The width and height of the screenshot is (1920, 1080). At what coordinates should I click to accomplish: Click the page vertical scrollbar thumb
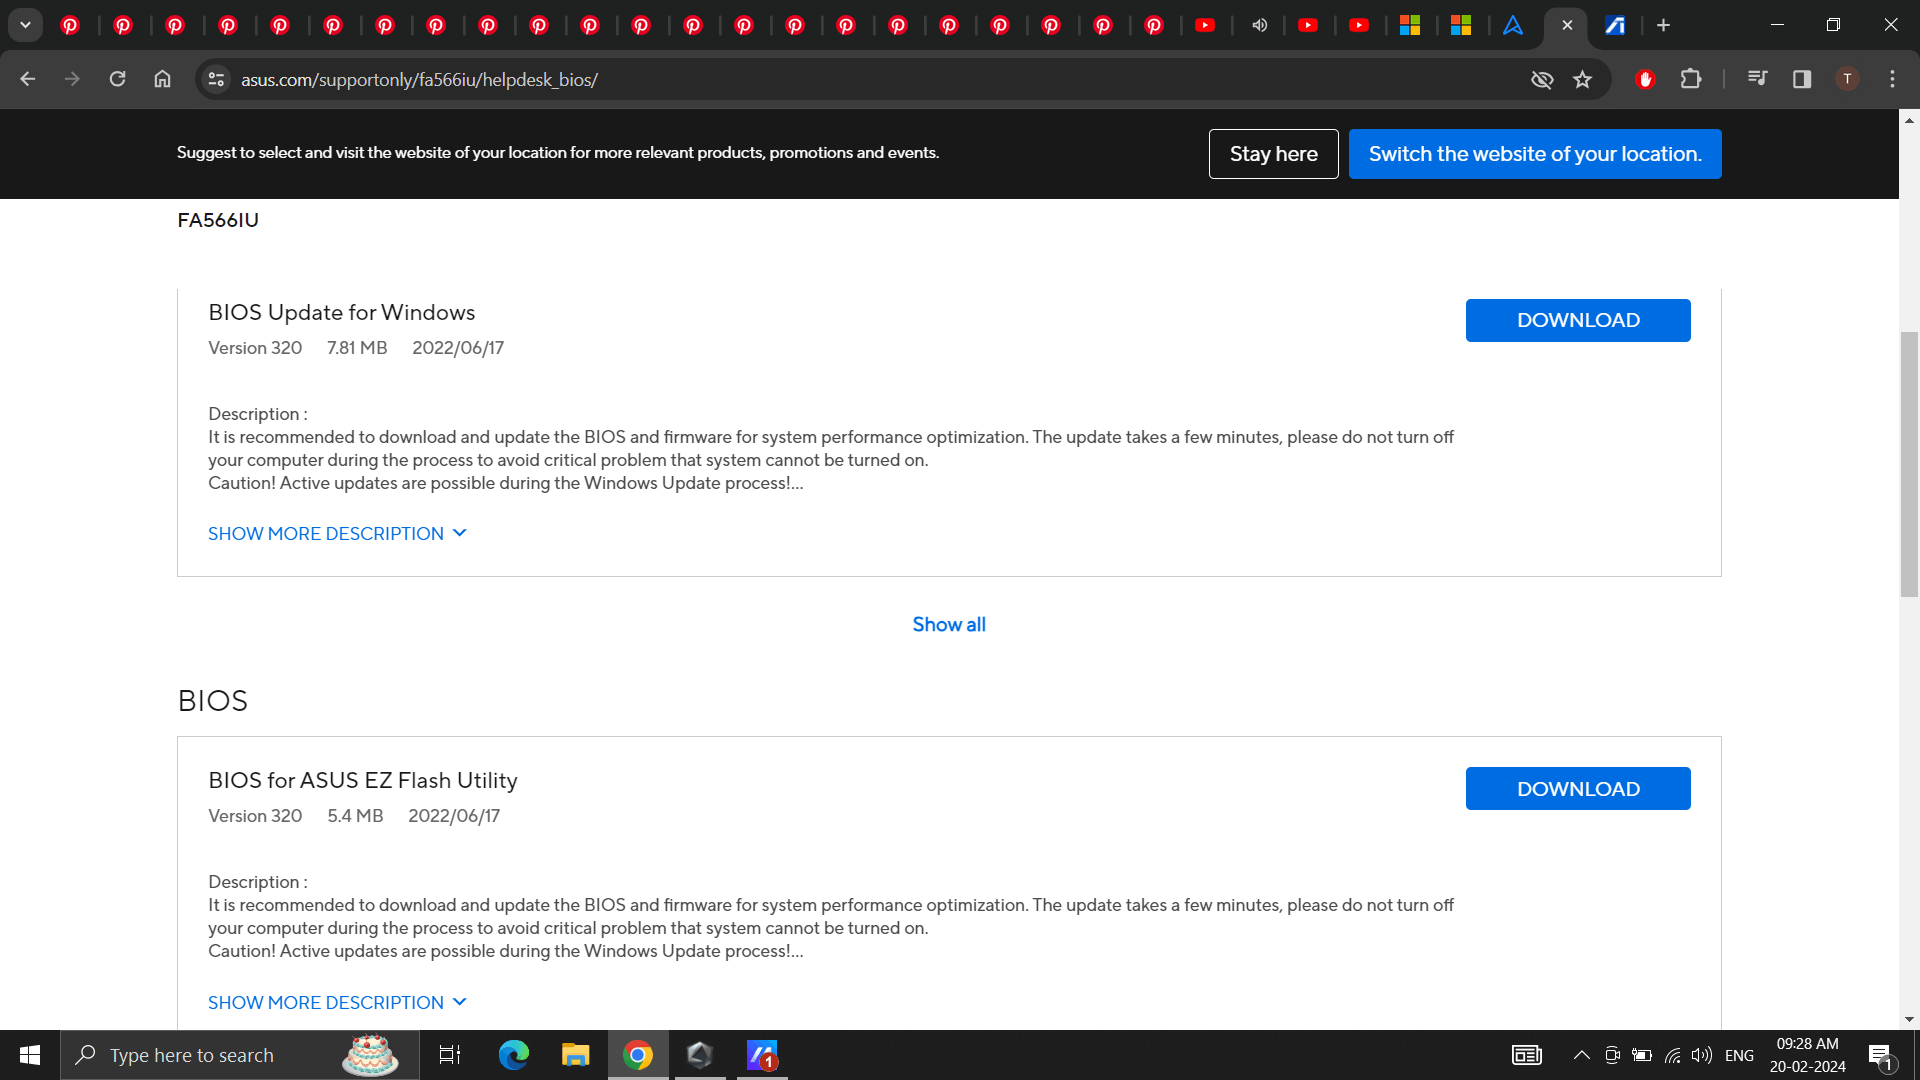[1909, 464]
